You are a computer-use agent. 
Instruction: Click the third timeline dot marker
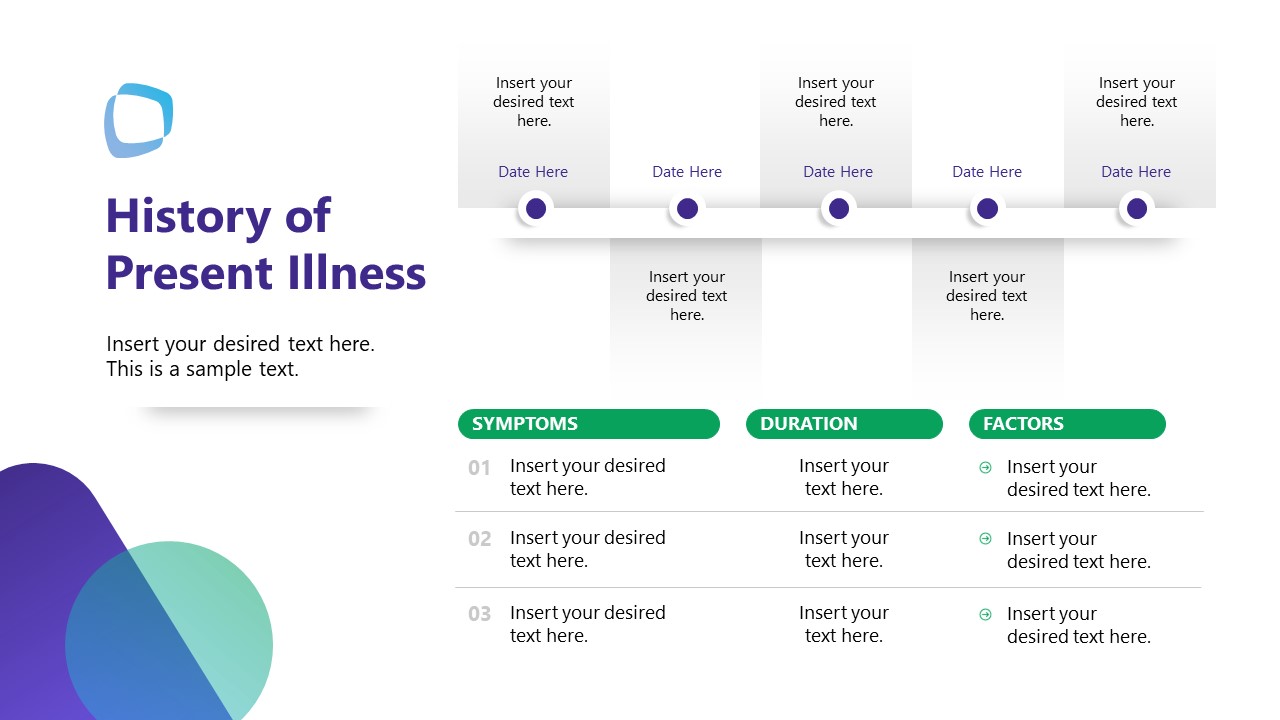pos(838,208)
